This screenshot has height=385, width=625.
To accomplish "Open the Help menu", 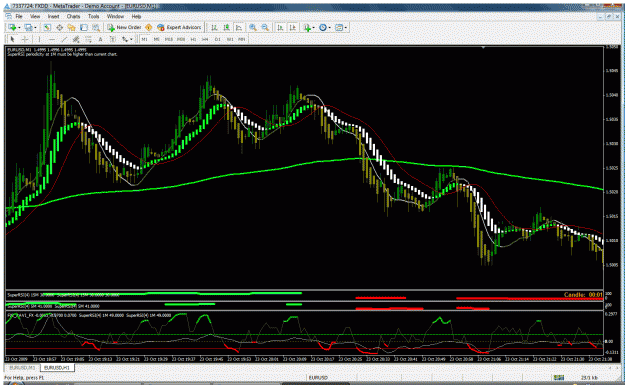I will point(136,16).
